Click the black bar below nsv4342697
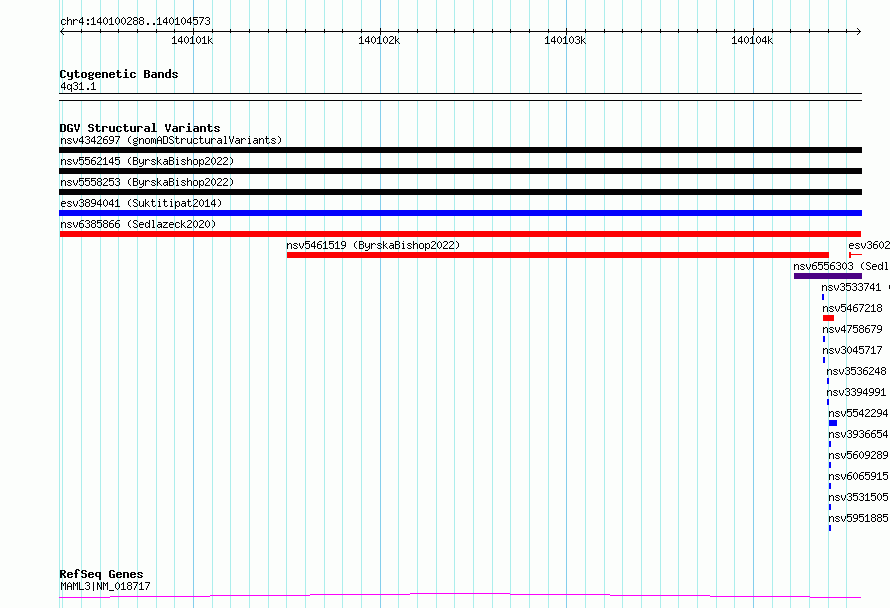The height and width of the screenshot is (608, 890). (x=460, y=150)
